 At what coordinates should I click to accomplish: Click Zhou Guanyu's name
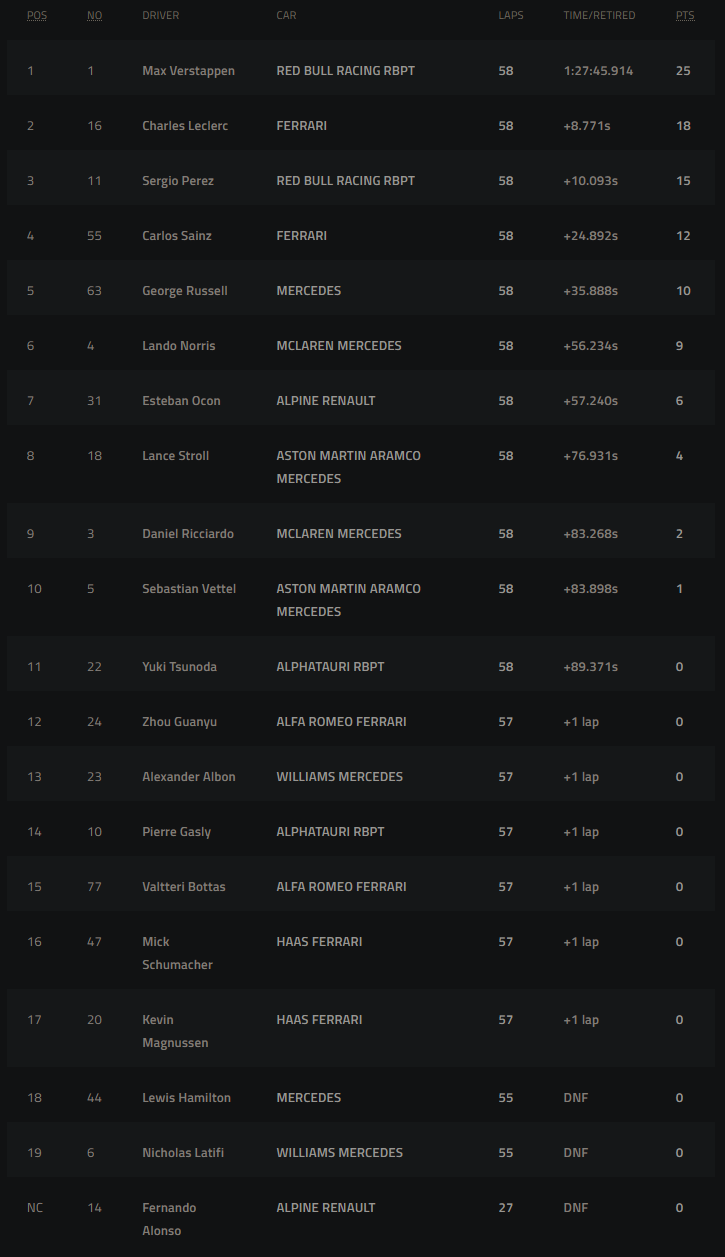(180, 722)
